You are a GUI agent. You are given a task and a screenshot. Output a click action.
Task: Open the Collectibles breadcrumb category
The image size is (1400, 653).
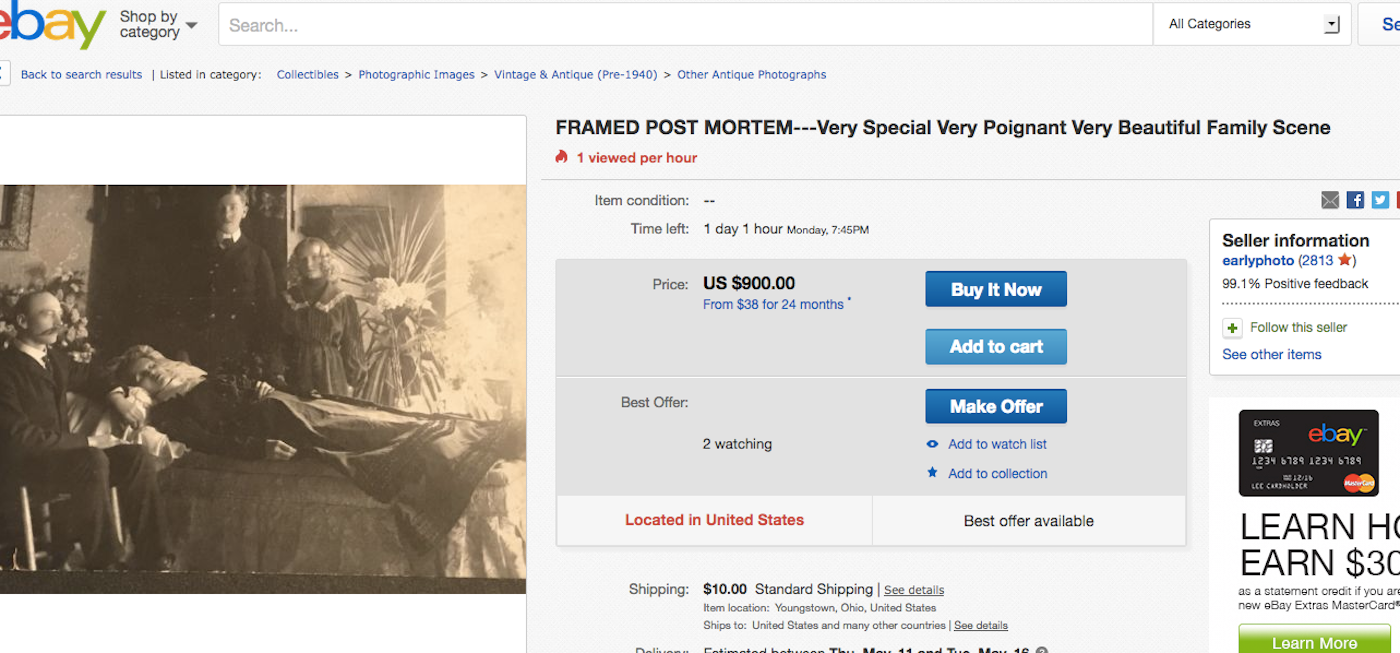[x=307, y=75]
